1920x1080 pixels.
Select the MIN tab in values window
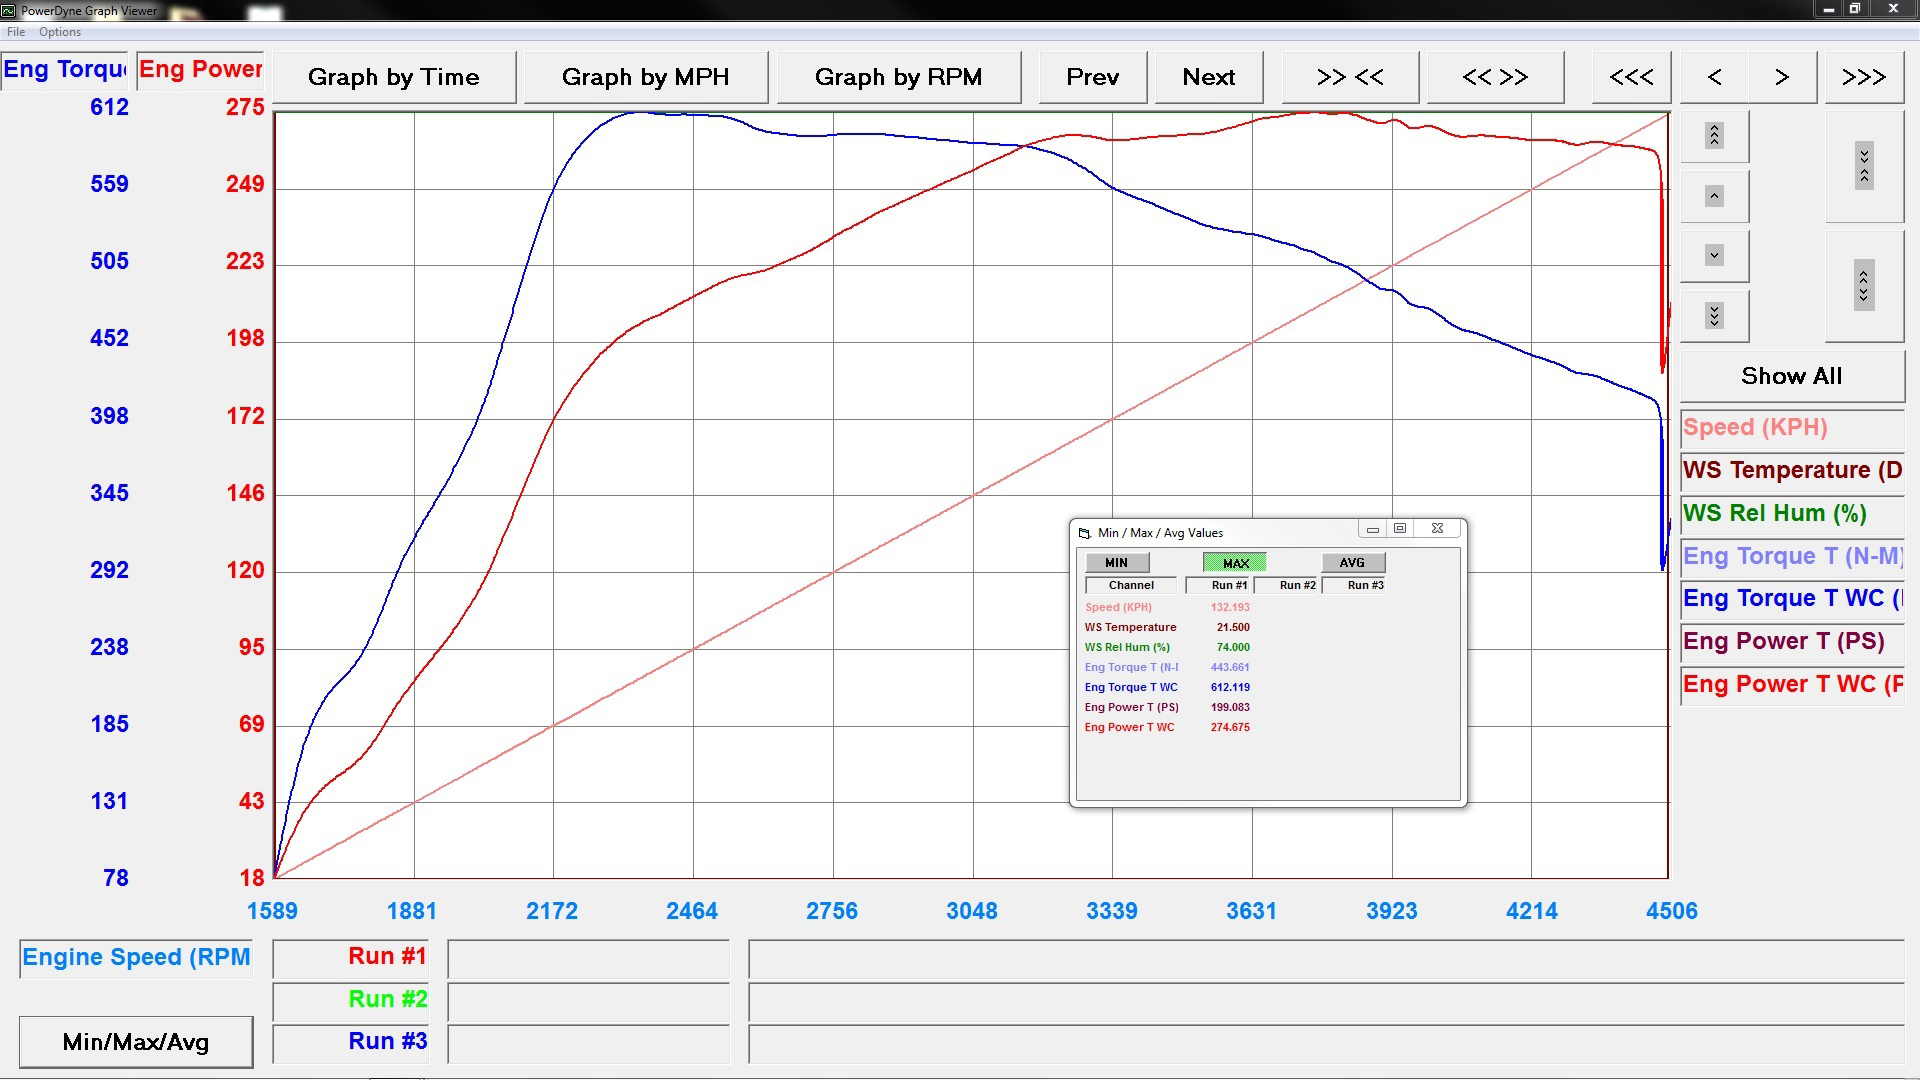point(1117,563)
